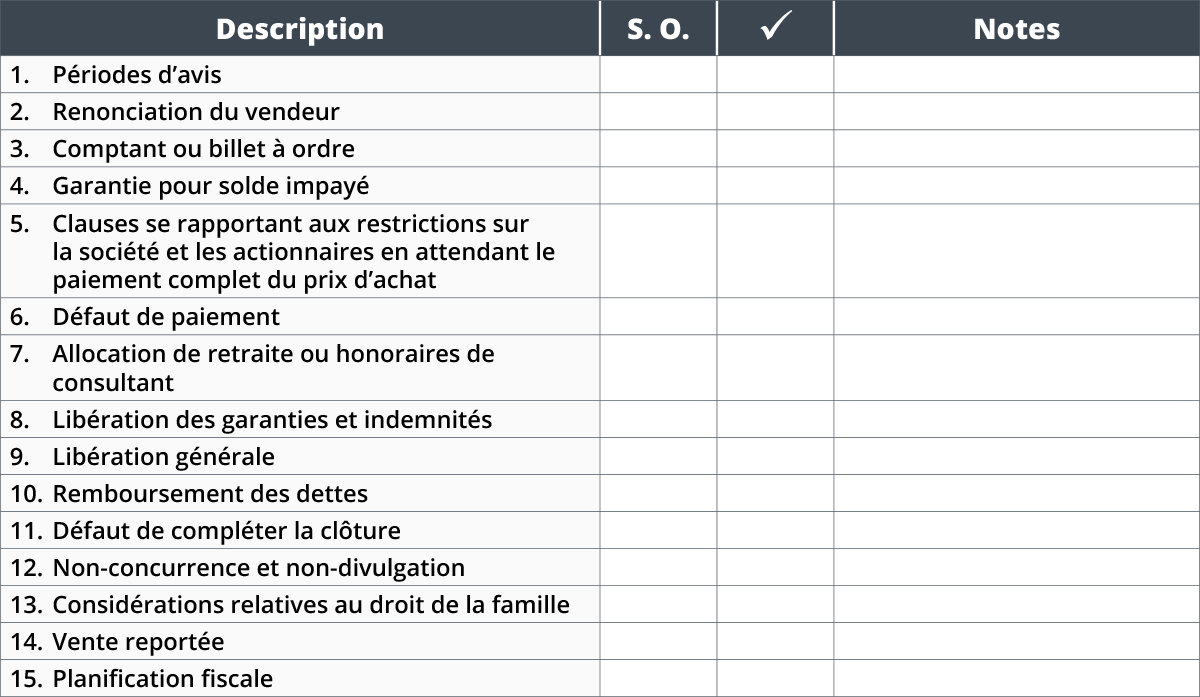Mark S. O. for Libération générale
Viewport: 1200px width, 697px height.
point(658,456)
